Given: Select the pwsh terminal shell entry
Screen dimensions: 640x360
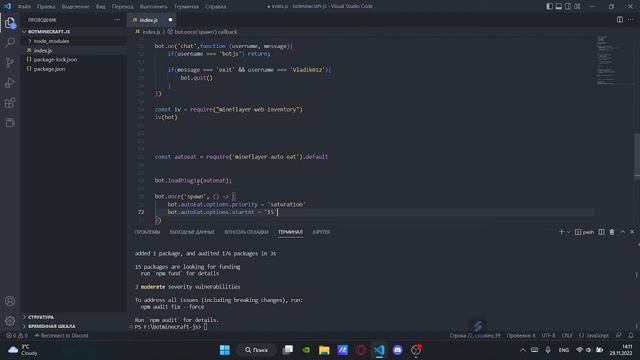Looking at the screenshot, I should 584,232.
